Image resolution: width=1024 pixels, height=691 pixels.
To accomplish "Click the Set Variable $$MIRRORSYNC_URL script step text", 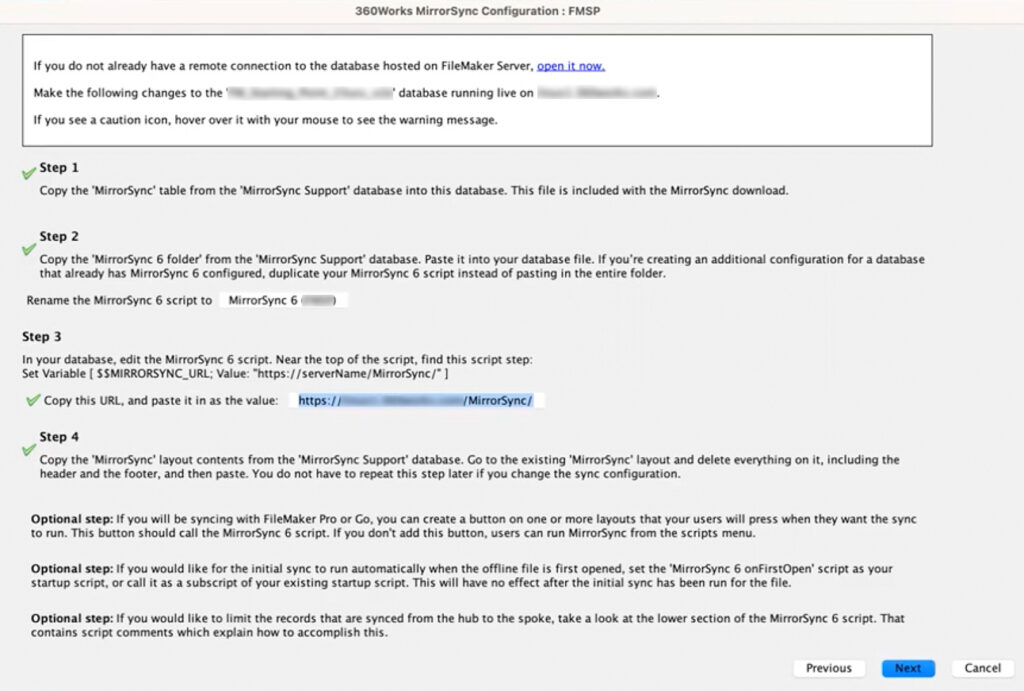I will point(235,374).
